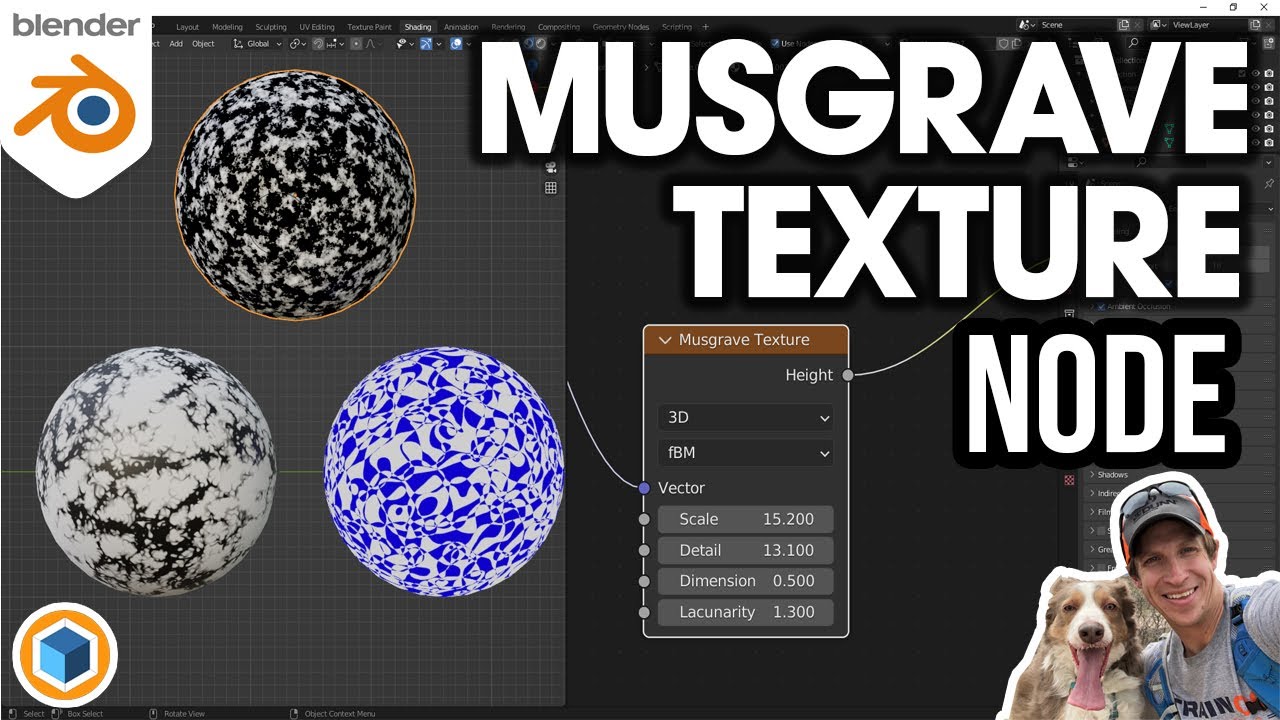Toggle perspective/orthographic grid icon in viewport

click(551, 188)
